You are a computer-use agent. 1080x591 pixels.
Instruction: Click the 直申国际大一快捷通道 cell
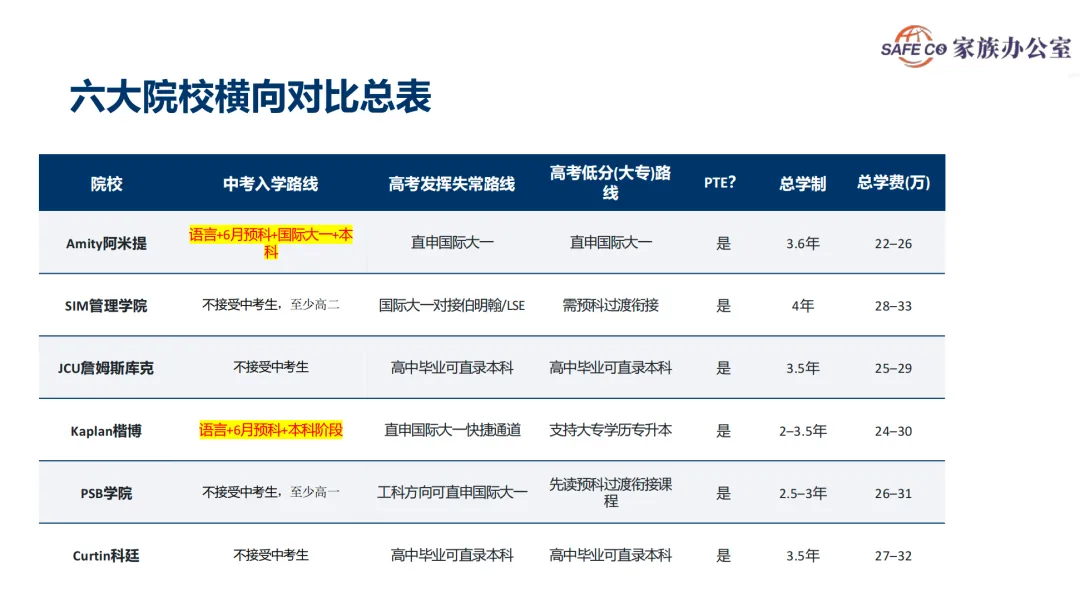pos(452,431)
